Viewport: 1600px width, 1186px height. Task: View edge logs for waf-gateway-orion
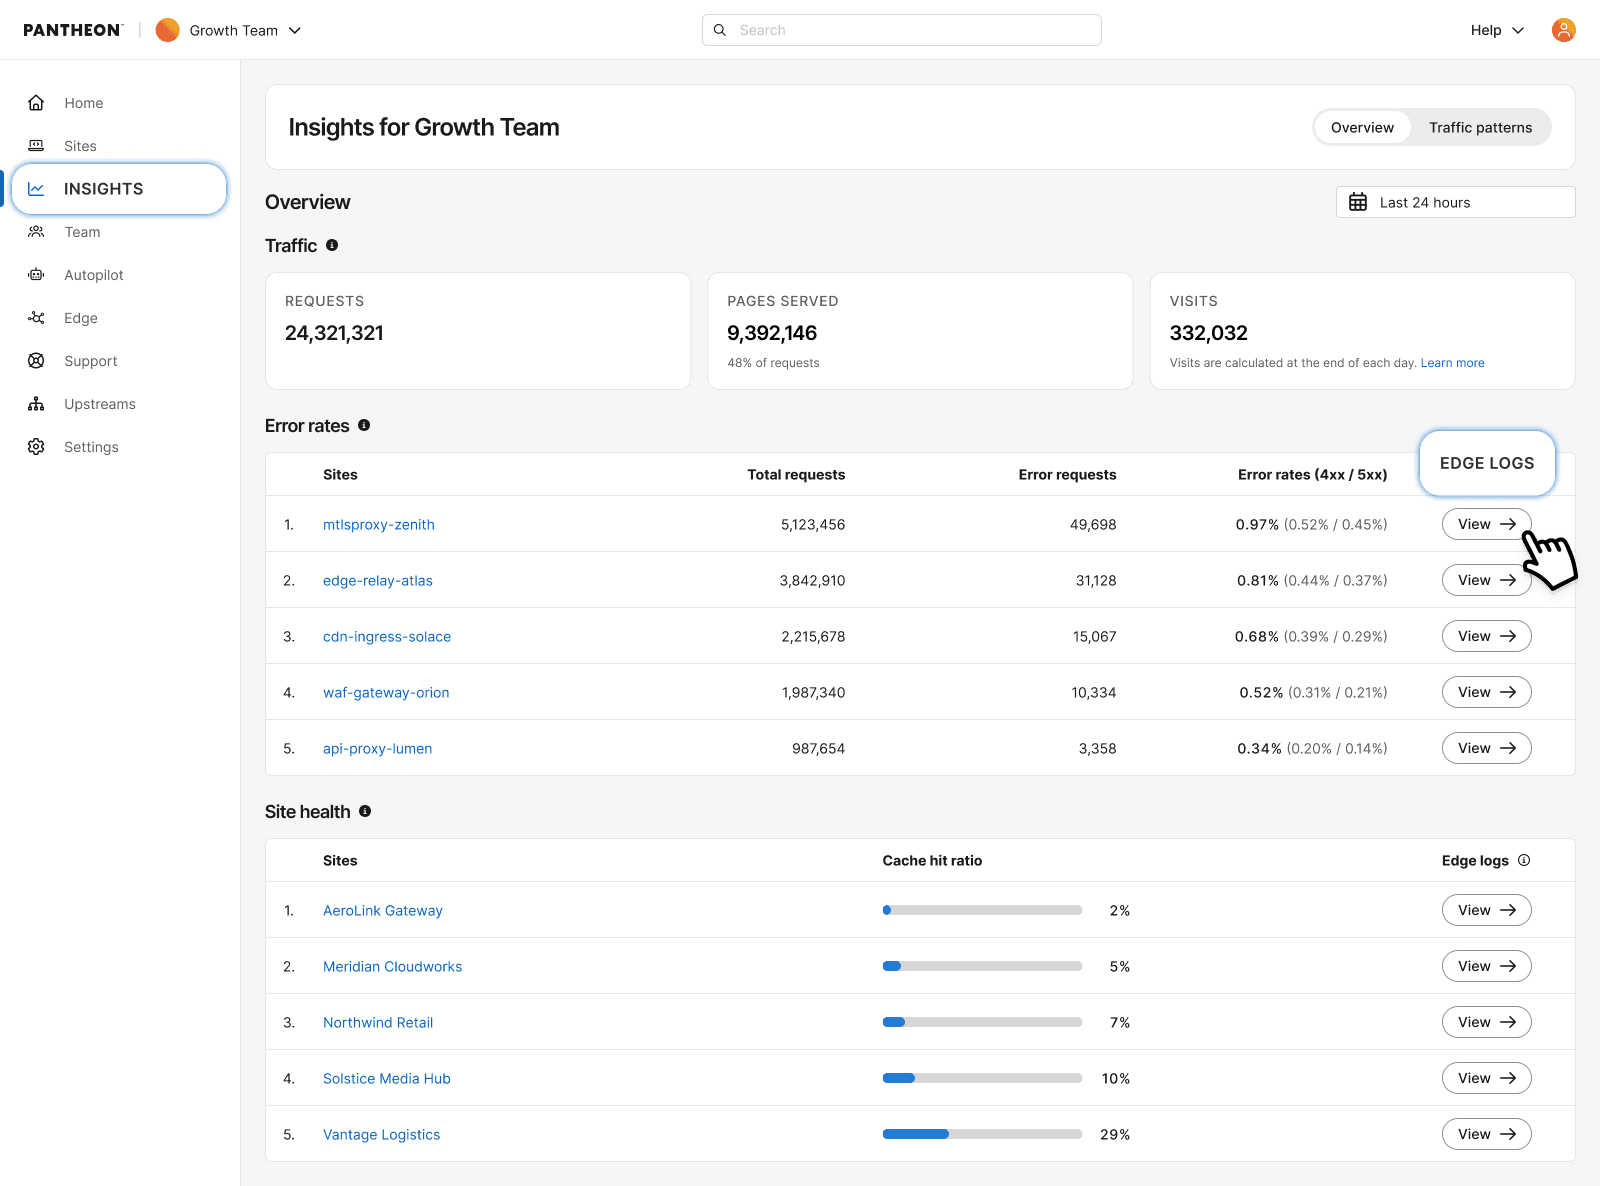point(1487,692)
